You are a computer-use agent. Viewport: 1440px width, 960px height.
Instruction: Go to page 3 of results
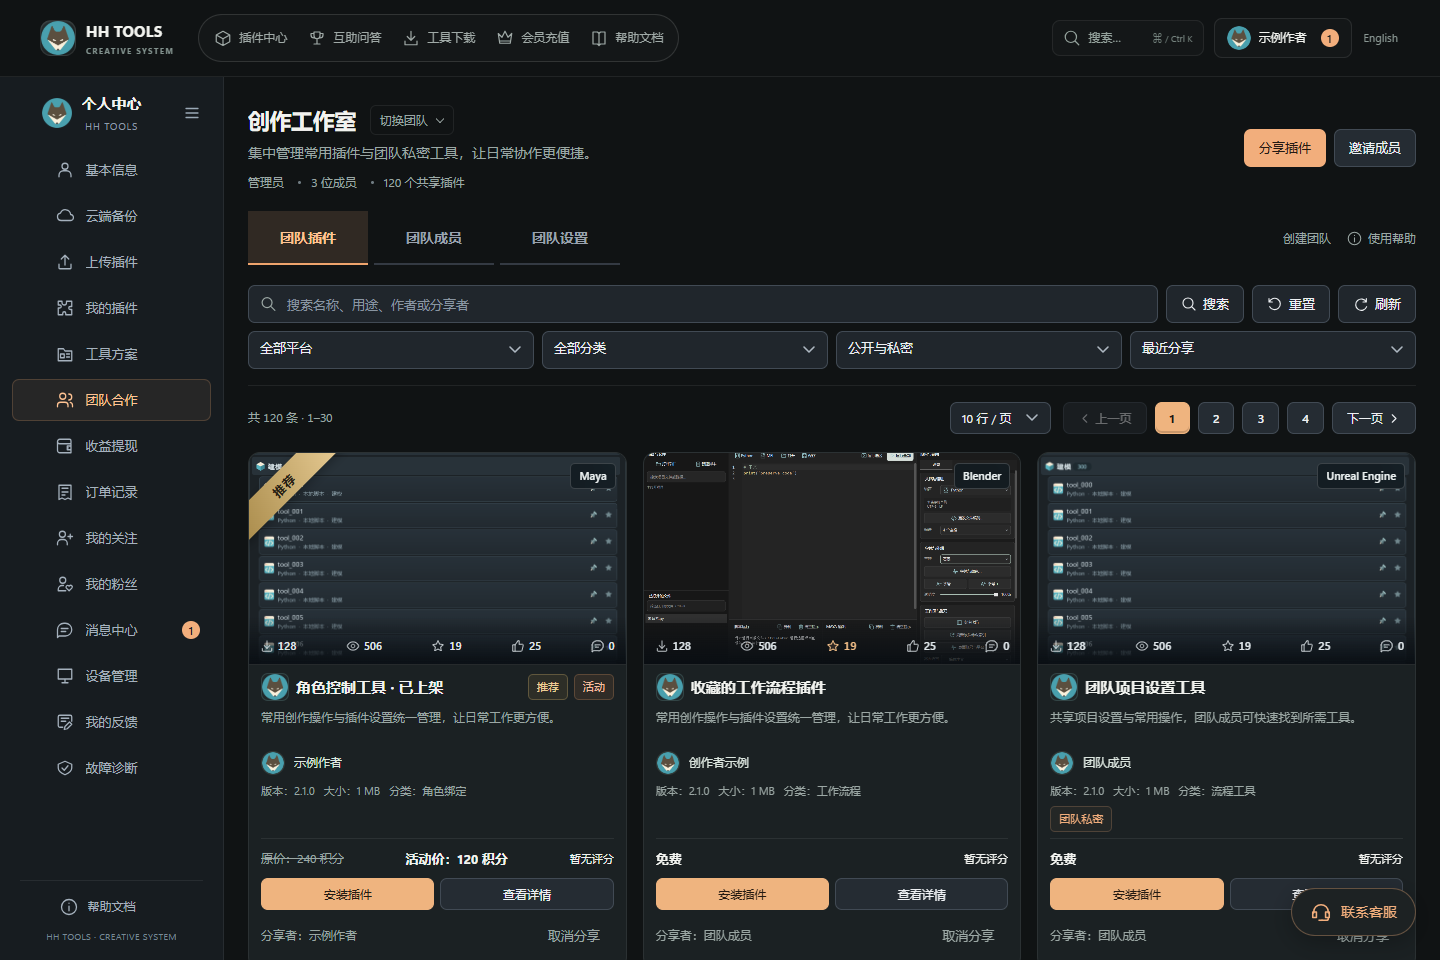click(1261, 418)
